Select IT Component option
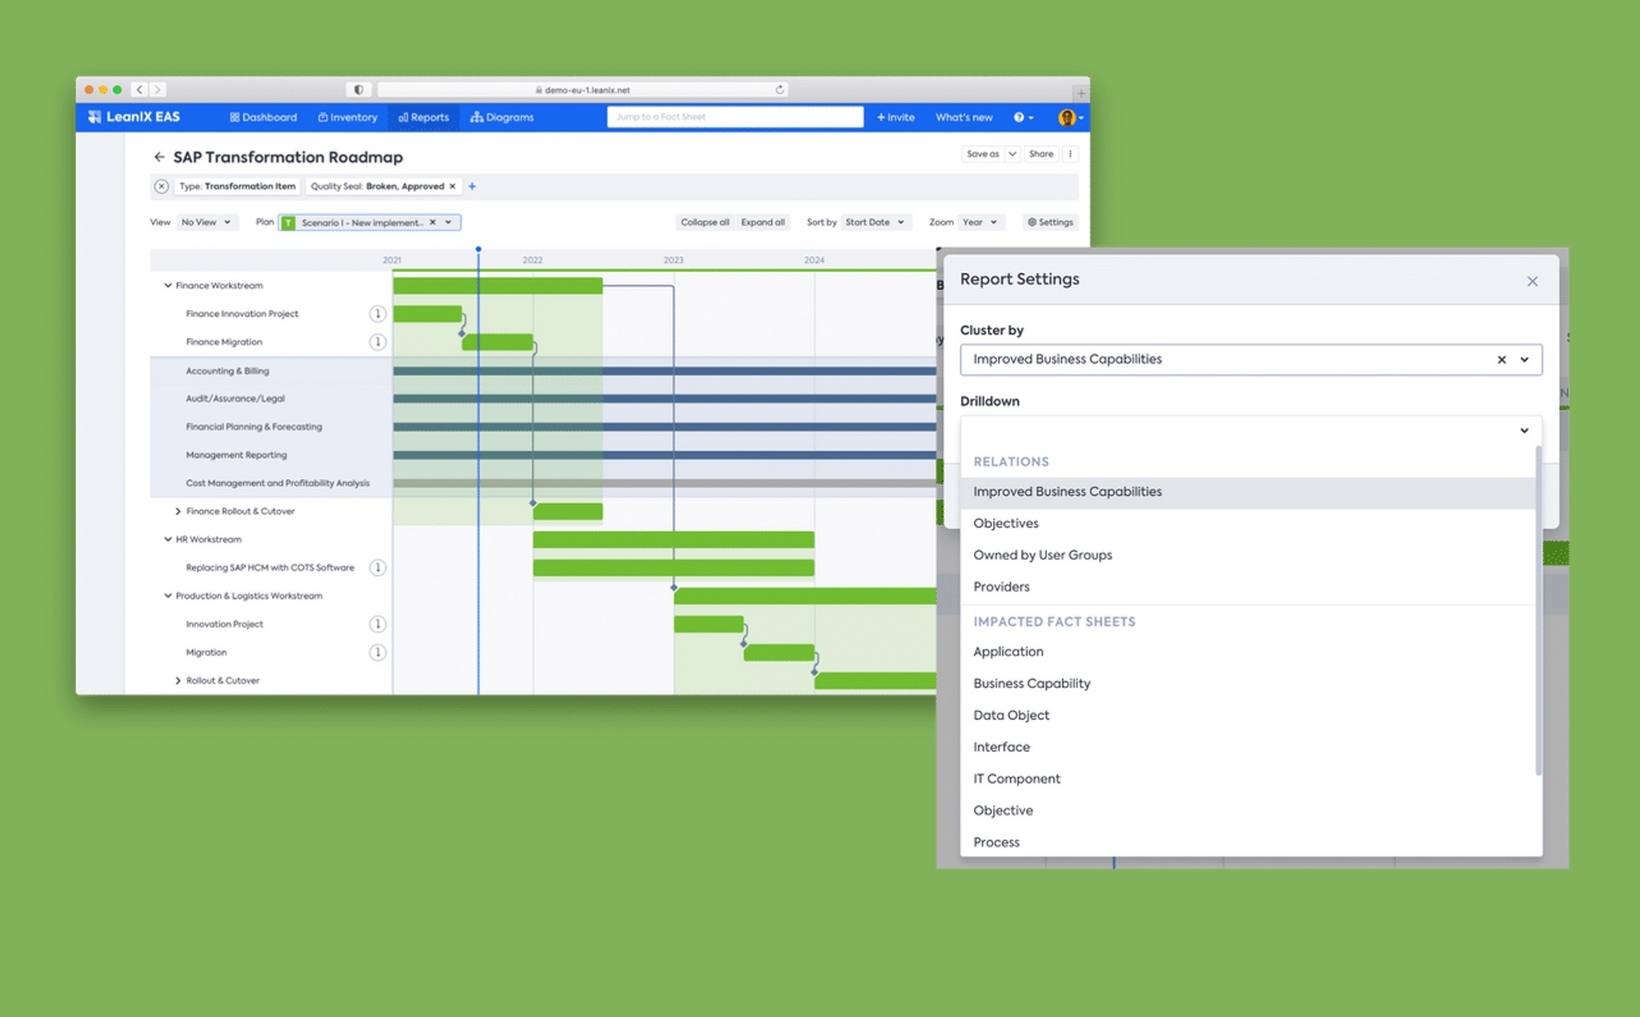 (x=1247, y=779)
